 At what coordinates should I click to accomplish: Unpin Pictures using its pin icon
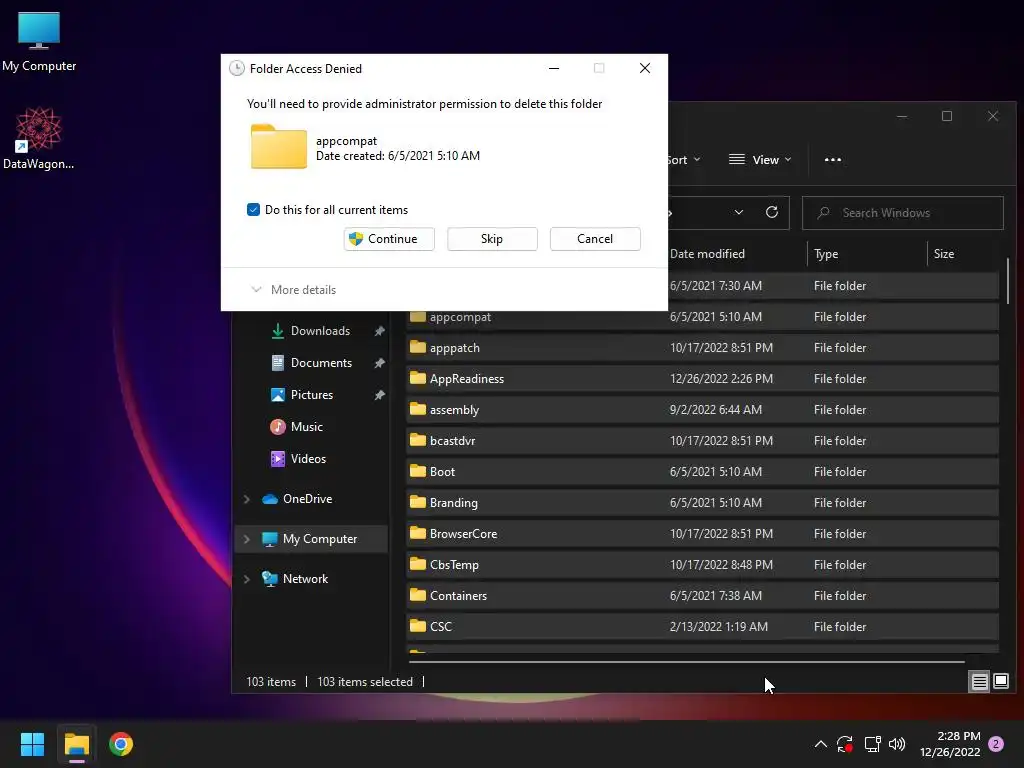[379, 395]
